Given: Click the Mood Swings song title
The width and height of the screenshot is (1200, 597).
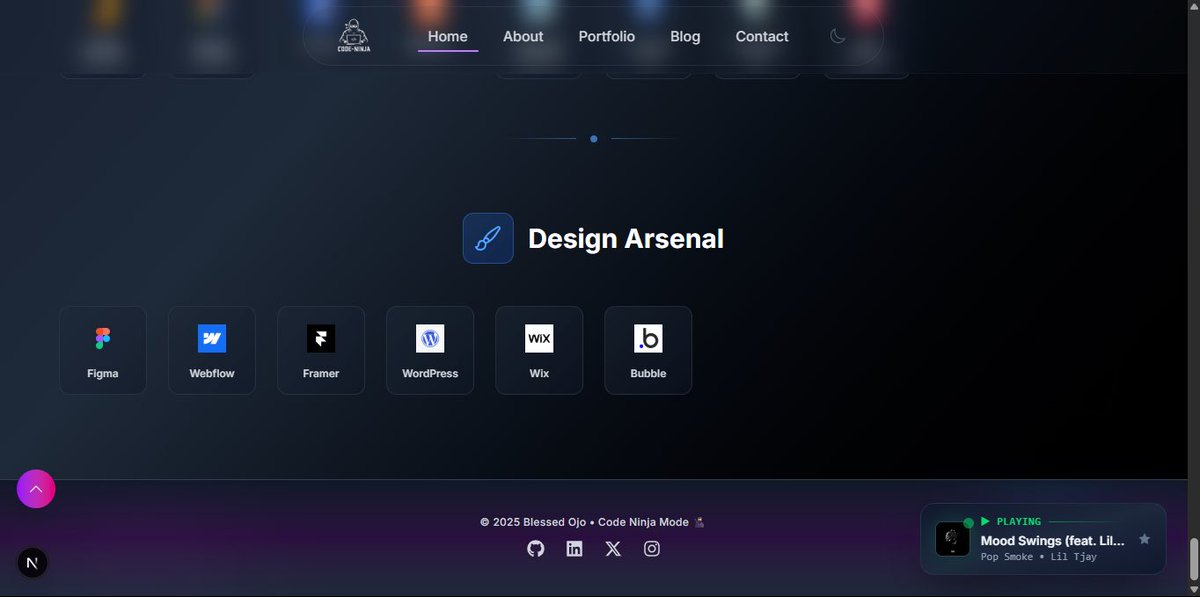Looking at the screenshot, I should (x=1053, y=540).
